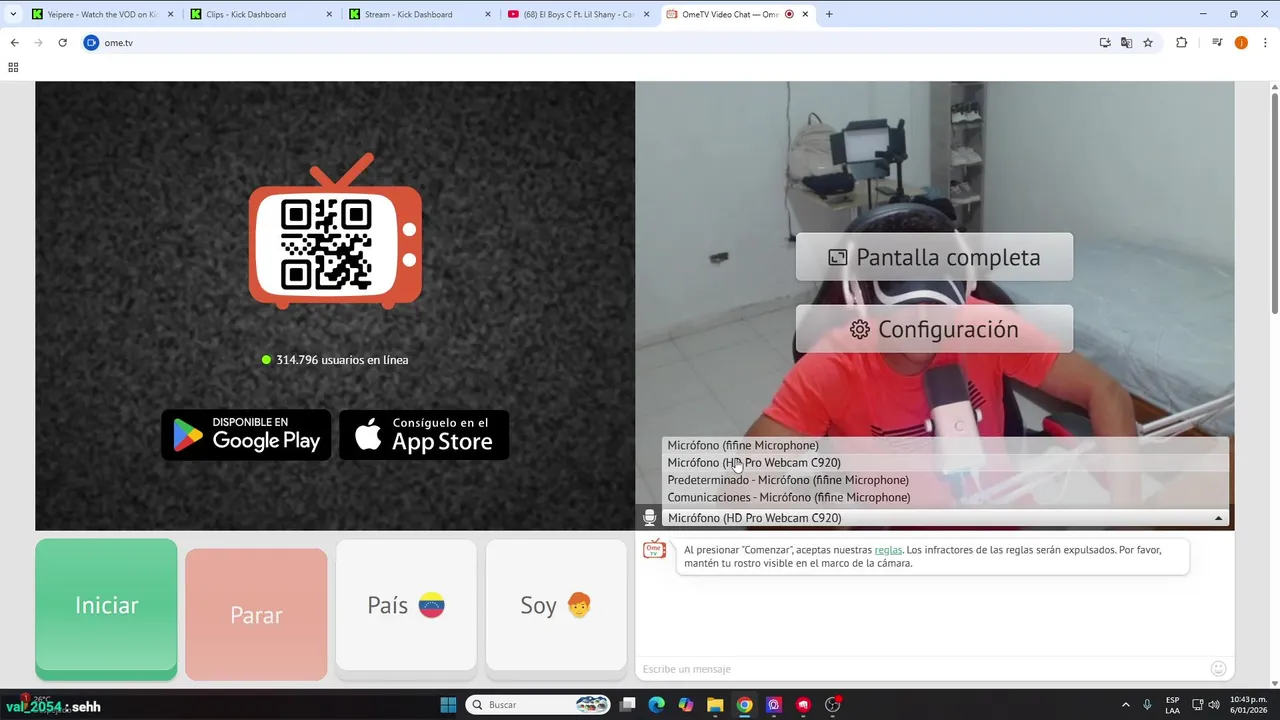Open the Chrome extensions puzzle icon
Screen dimensions: 1280x720
pos(1181,43)
